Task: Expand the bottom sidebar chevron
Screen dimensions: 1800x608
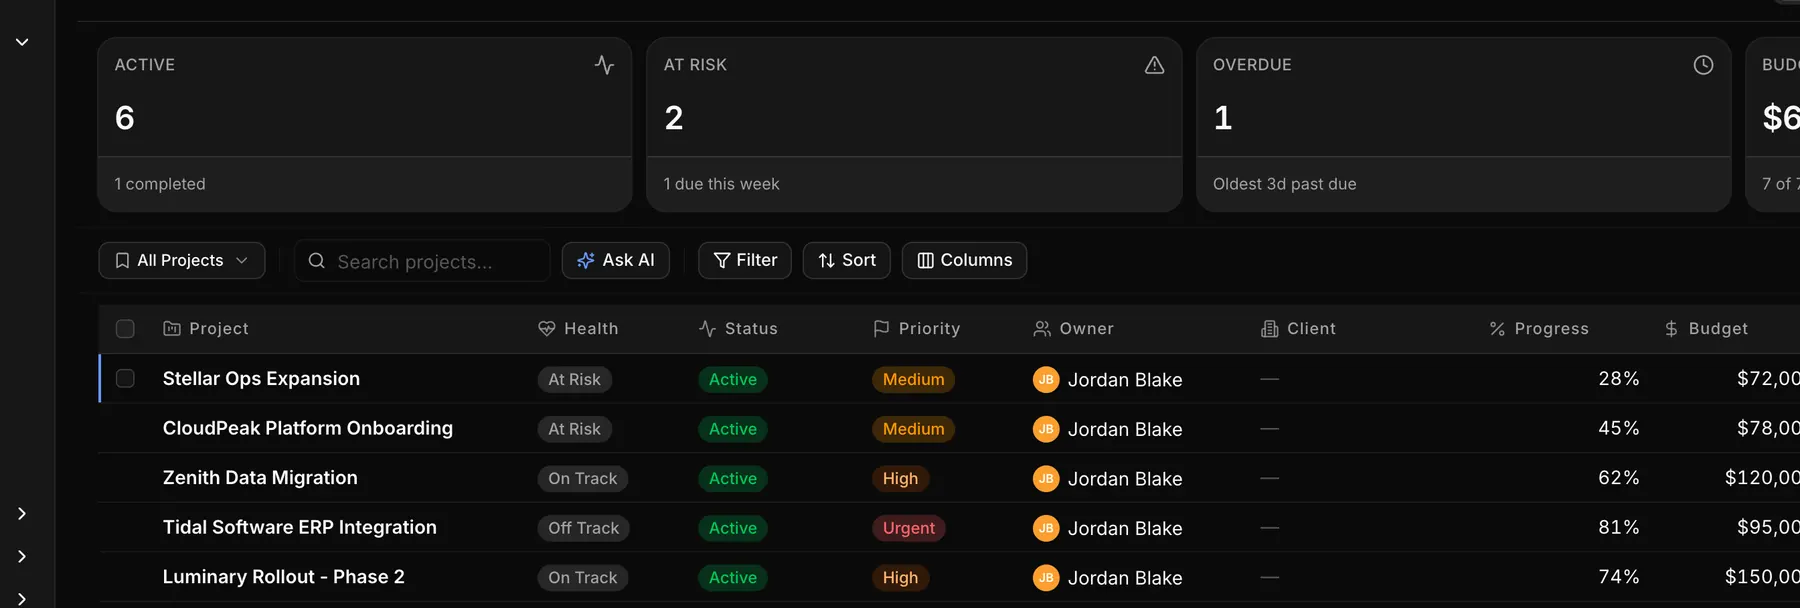Action: coord(22,598)
